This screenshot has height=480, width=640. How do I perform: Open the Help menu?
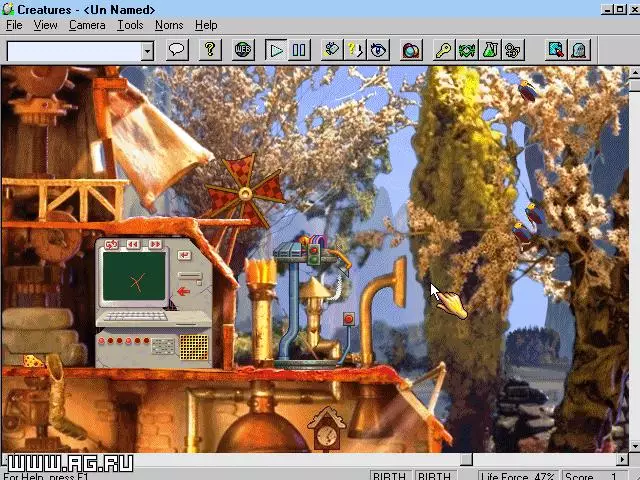pyautogui.click(x=206, y=25)
